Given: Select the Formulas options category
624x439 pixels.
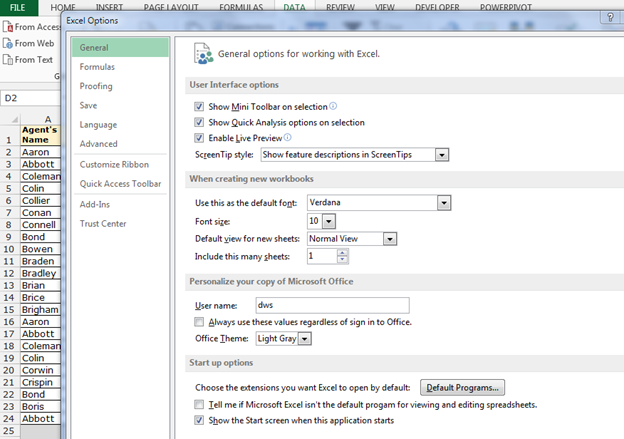Looking at the screenshot, I should pos(120,67).
